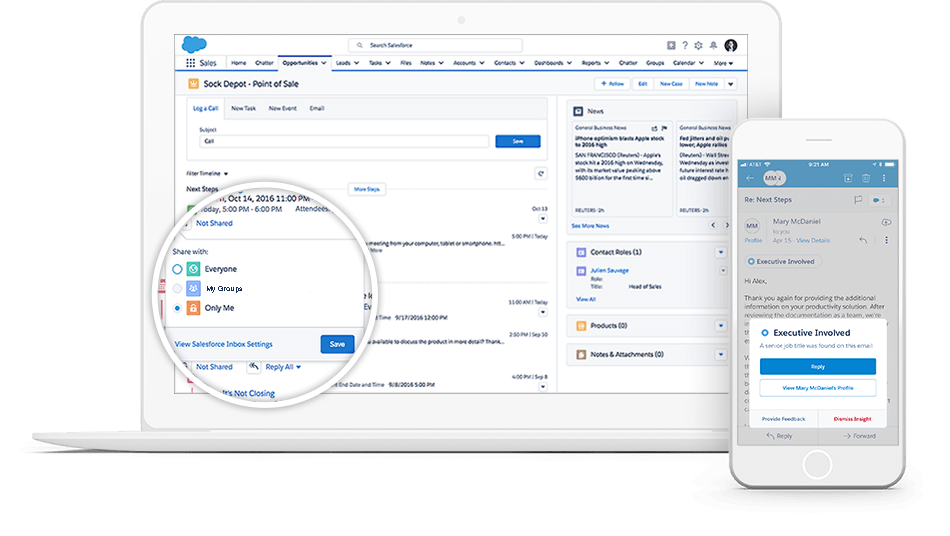Select the My Groups sharing option

(x=177, y=288)
